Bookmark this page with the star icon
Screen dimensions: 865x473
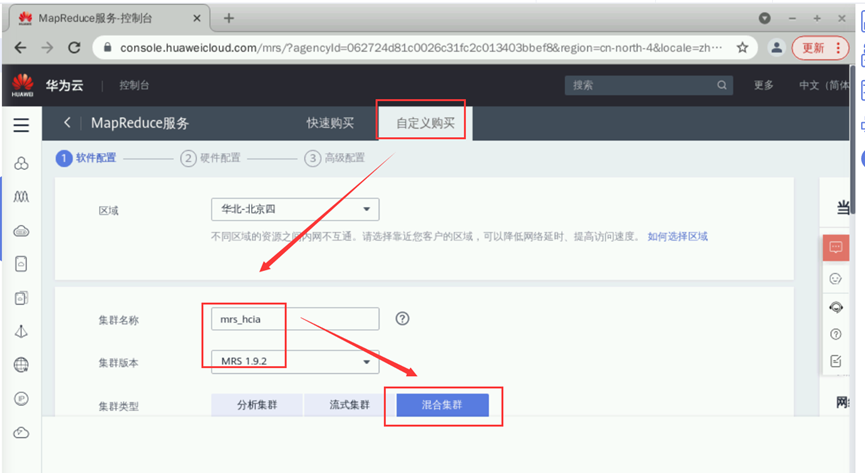743,47
